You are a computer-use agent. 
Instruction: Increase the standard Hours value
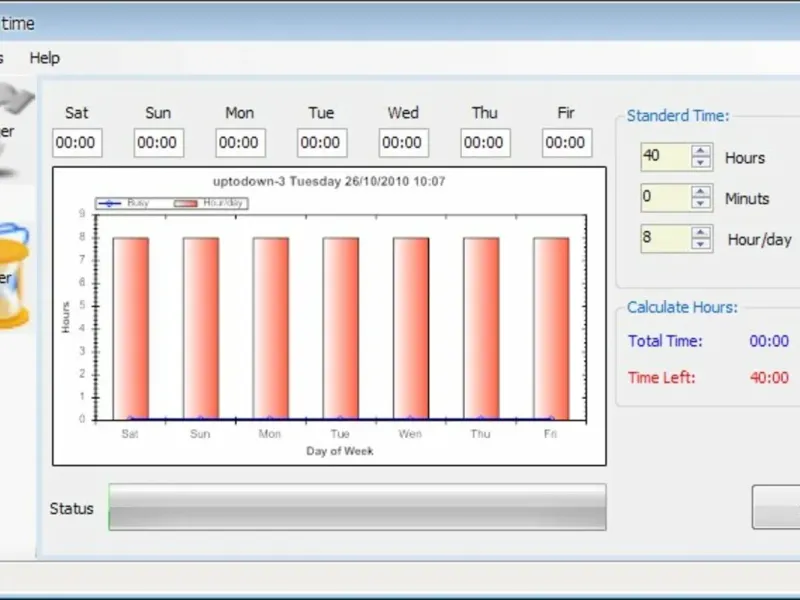pyautogui.click(x=701, y=151)
